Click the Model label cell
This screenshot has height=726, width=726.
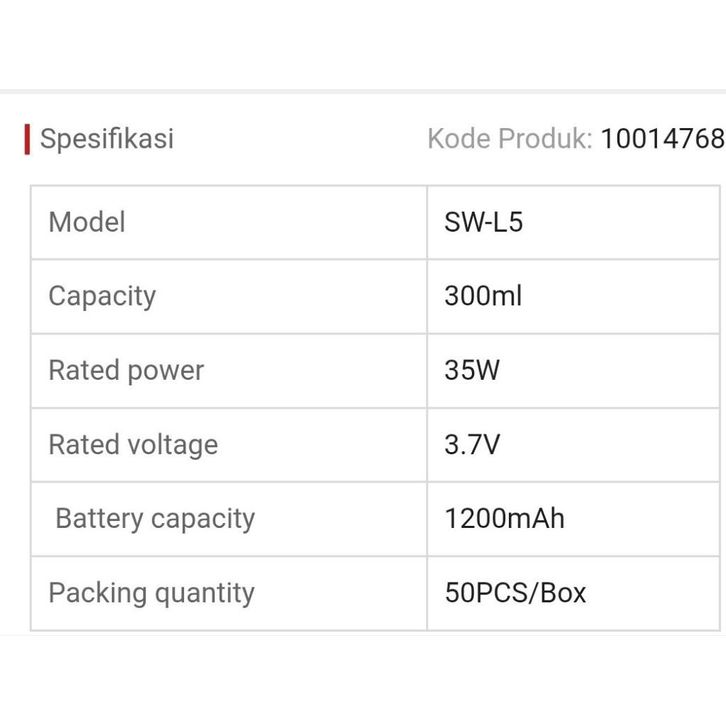tap(87, 222)
